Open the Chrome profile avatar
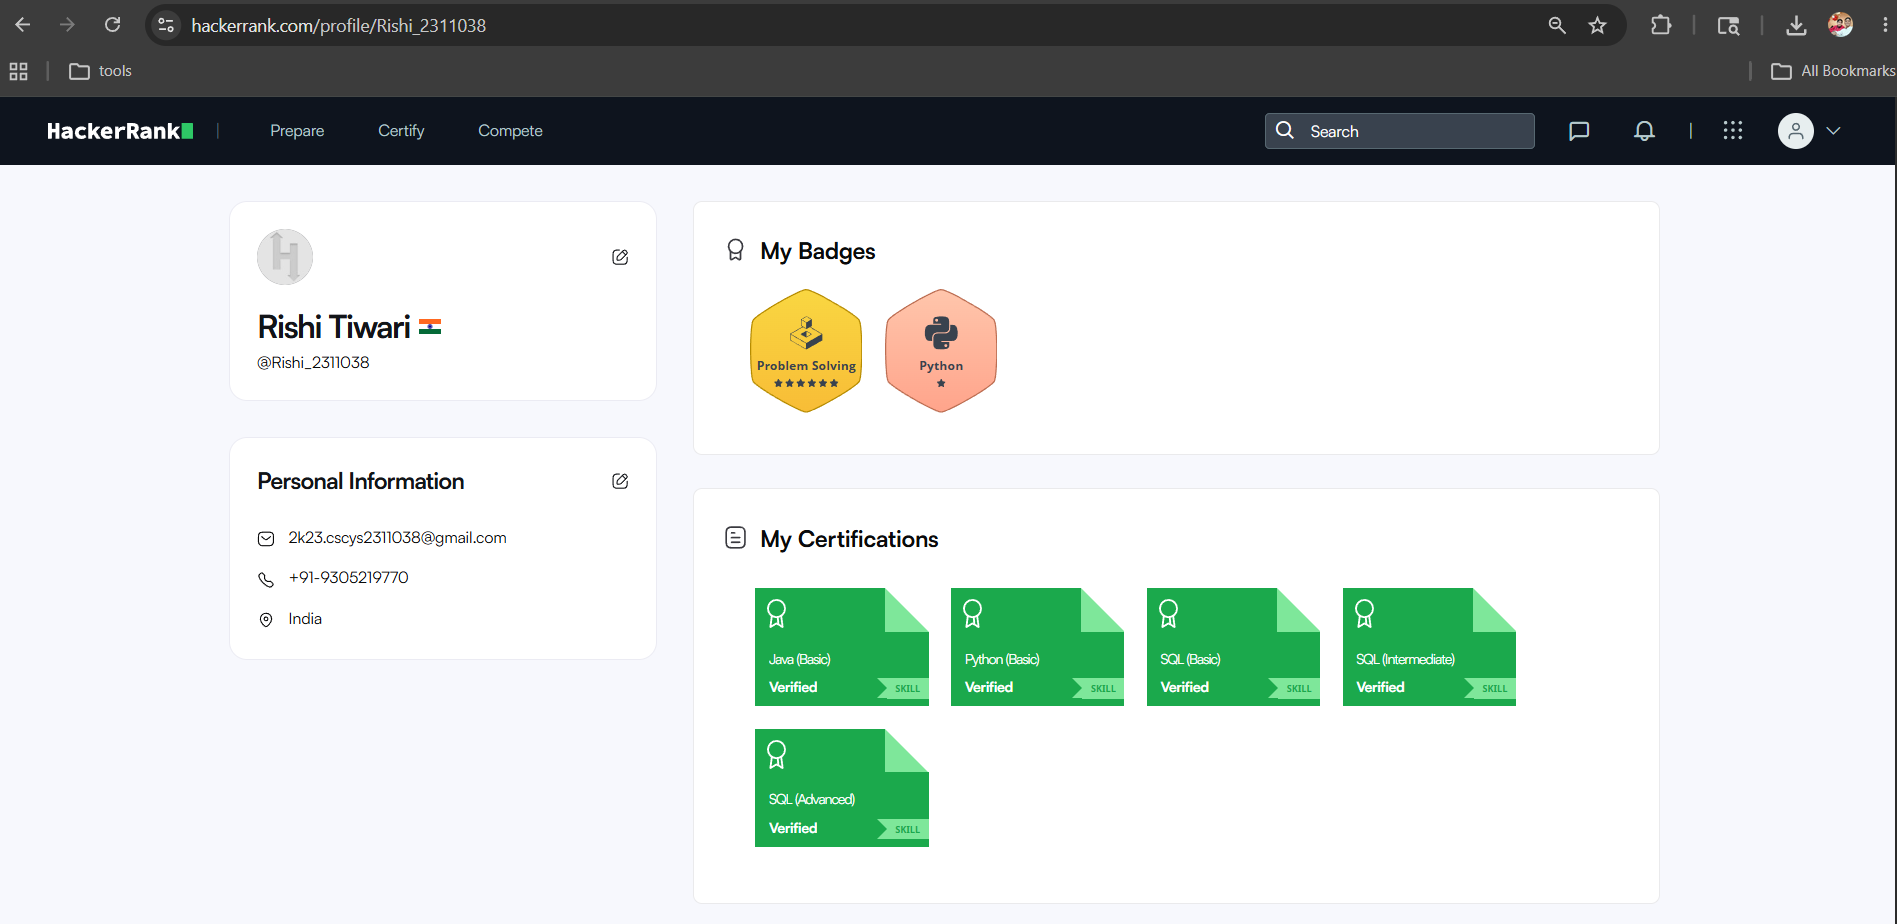 tap(1840, 25)
